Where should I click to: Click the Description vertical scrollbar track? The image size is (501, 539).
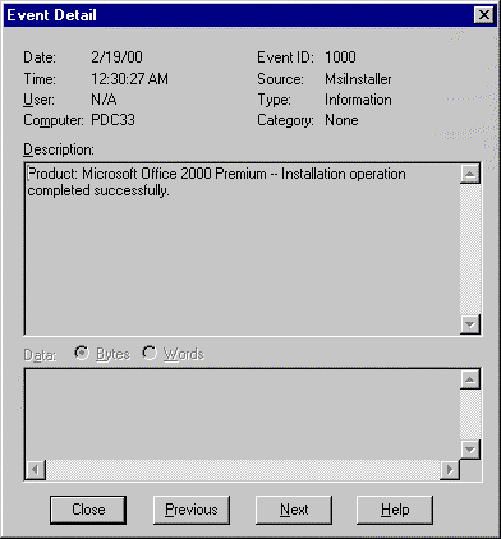pos(470,249)
